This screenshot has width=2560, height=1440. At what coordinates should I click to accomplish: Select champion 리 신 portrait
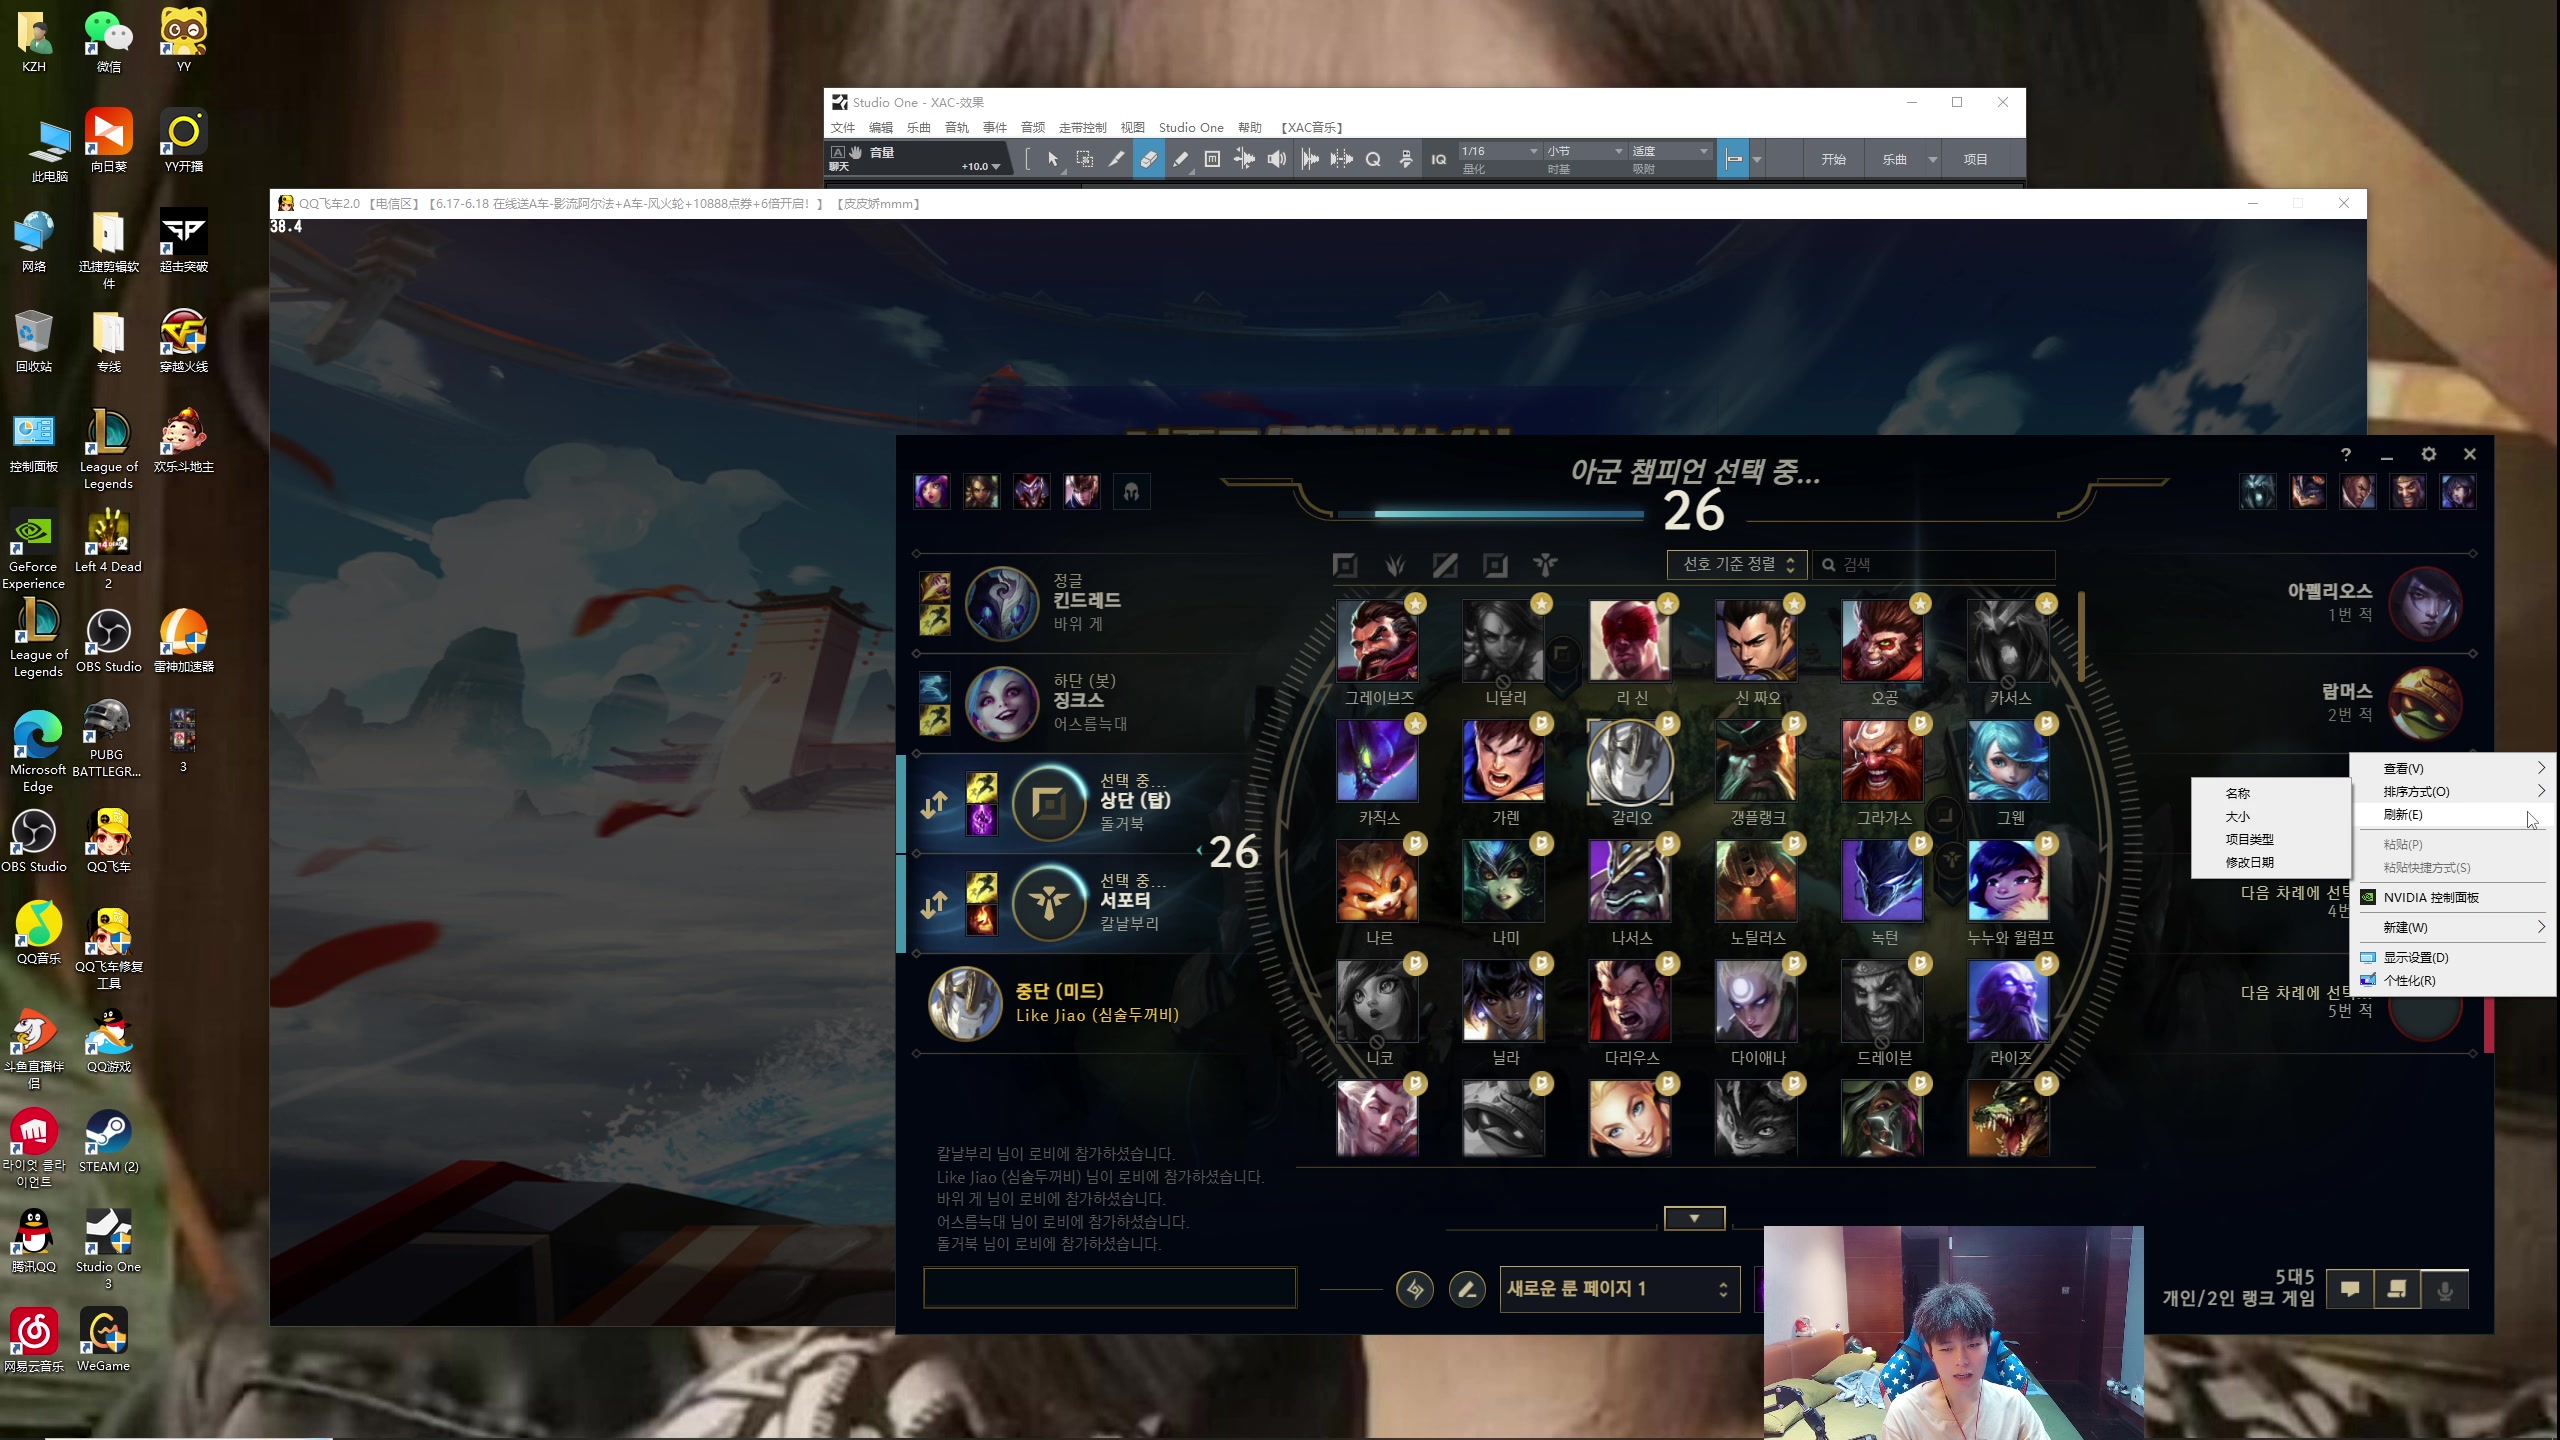pos(1630,641)
